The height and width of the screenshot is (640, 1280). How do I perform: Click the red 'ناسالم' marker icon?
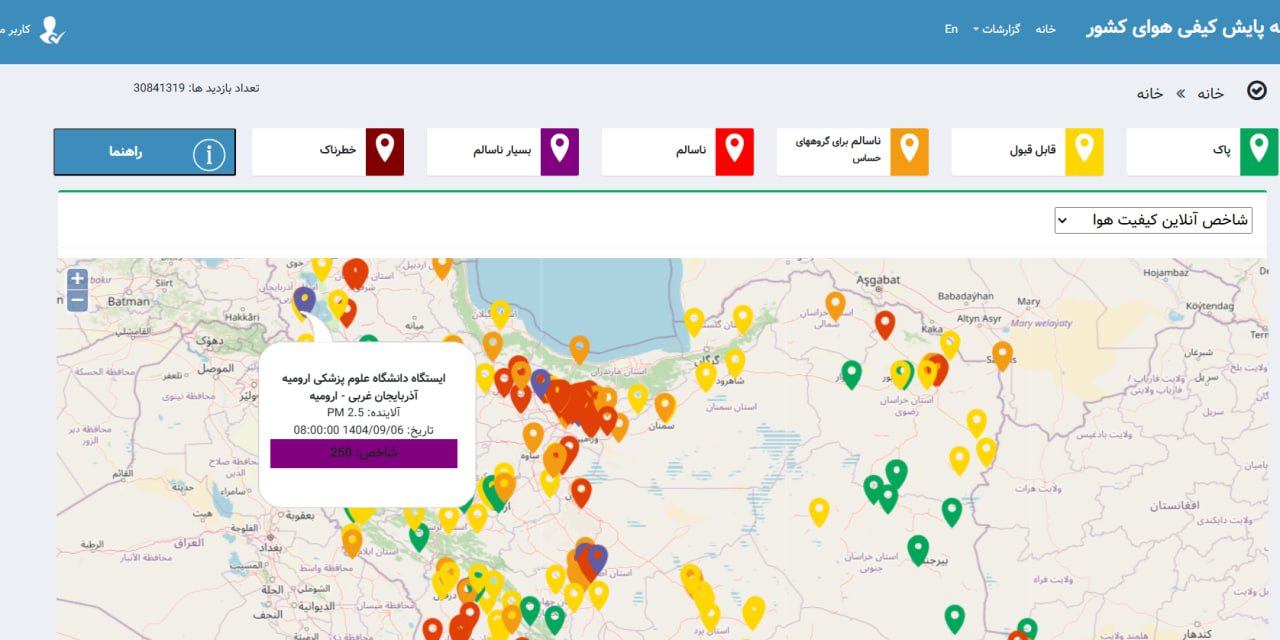[x=735, y=151]
